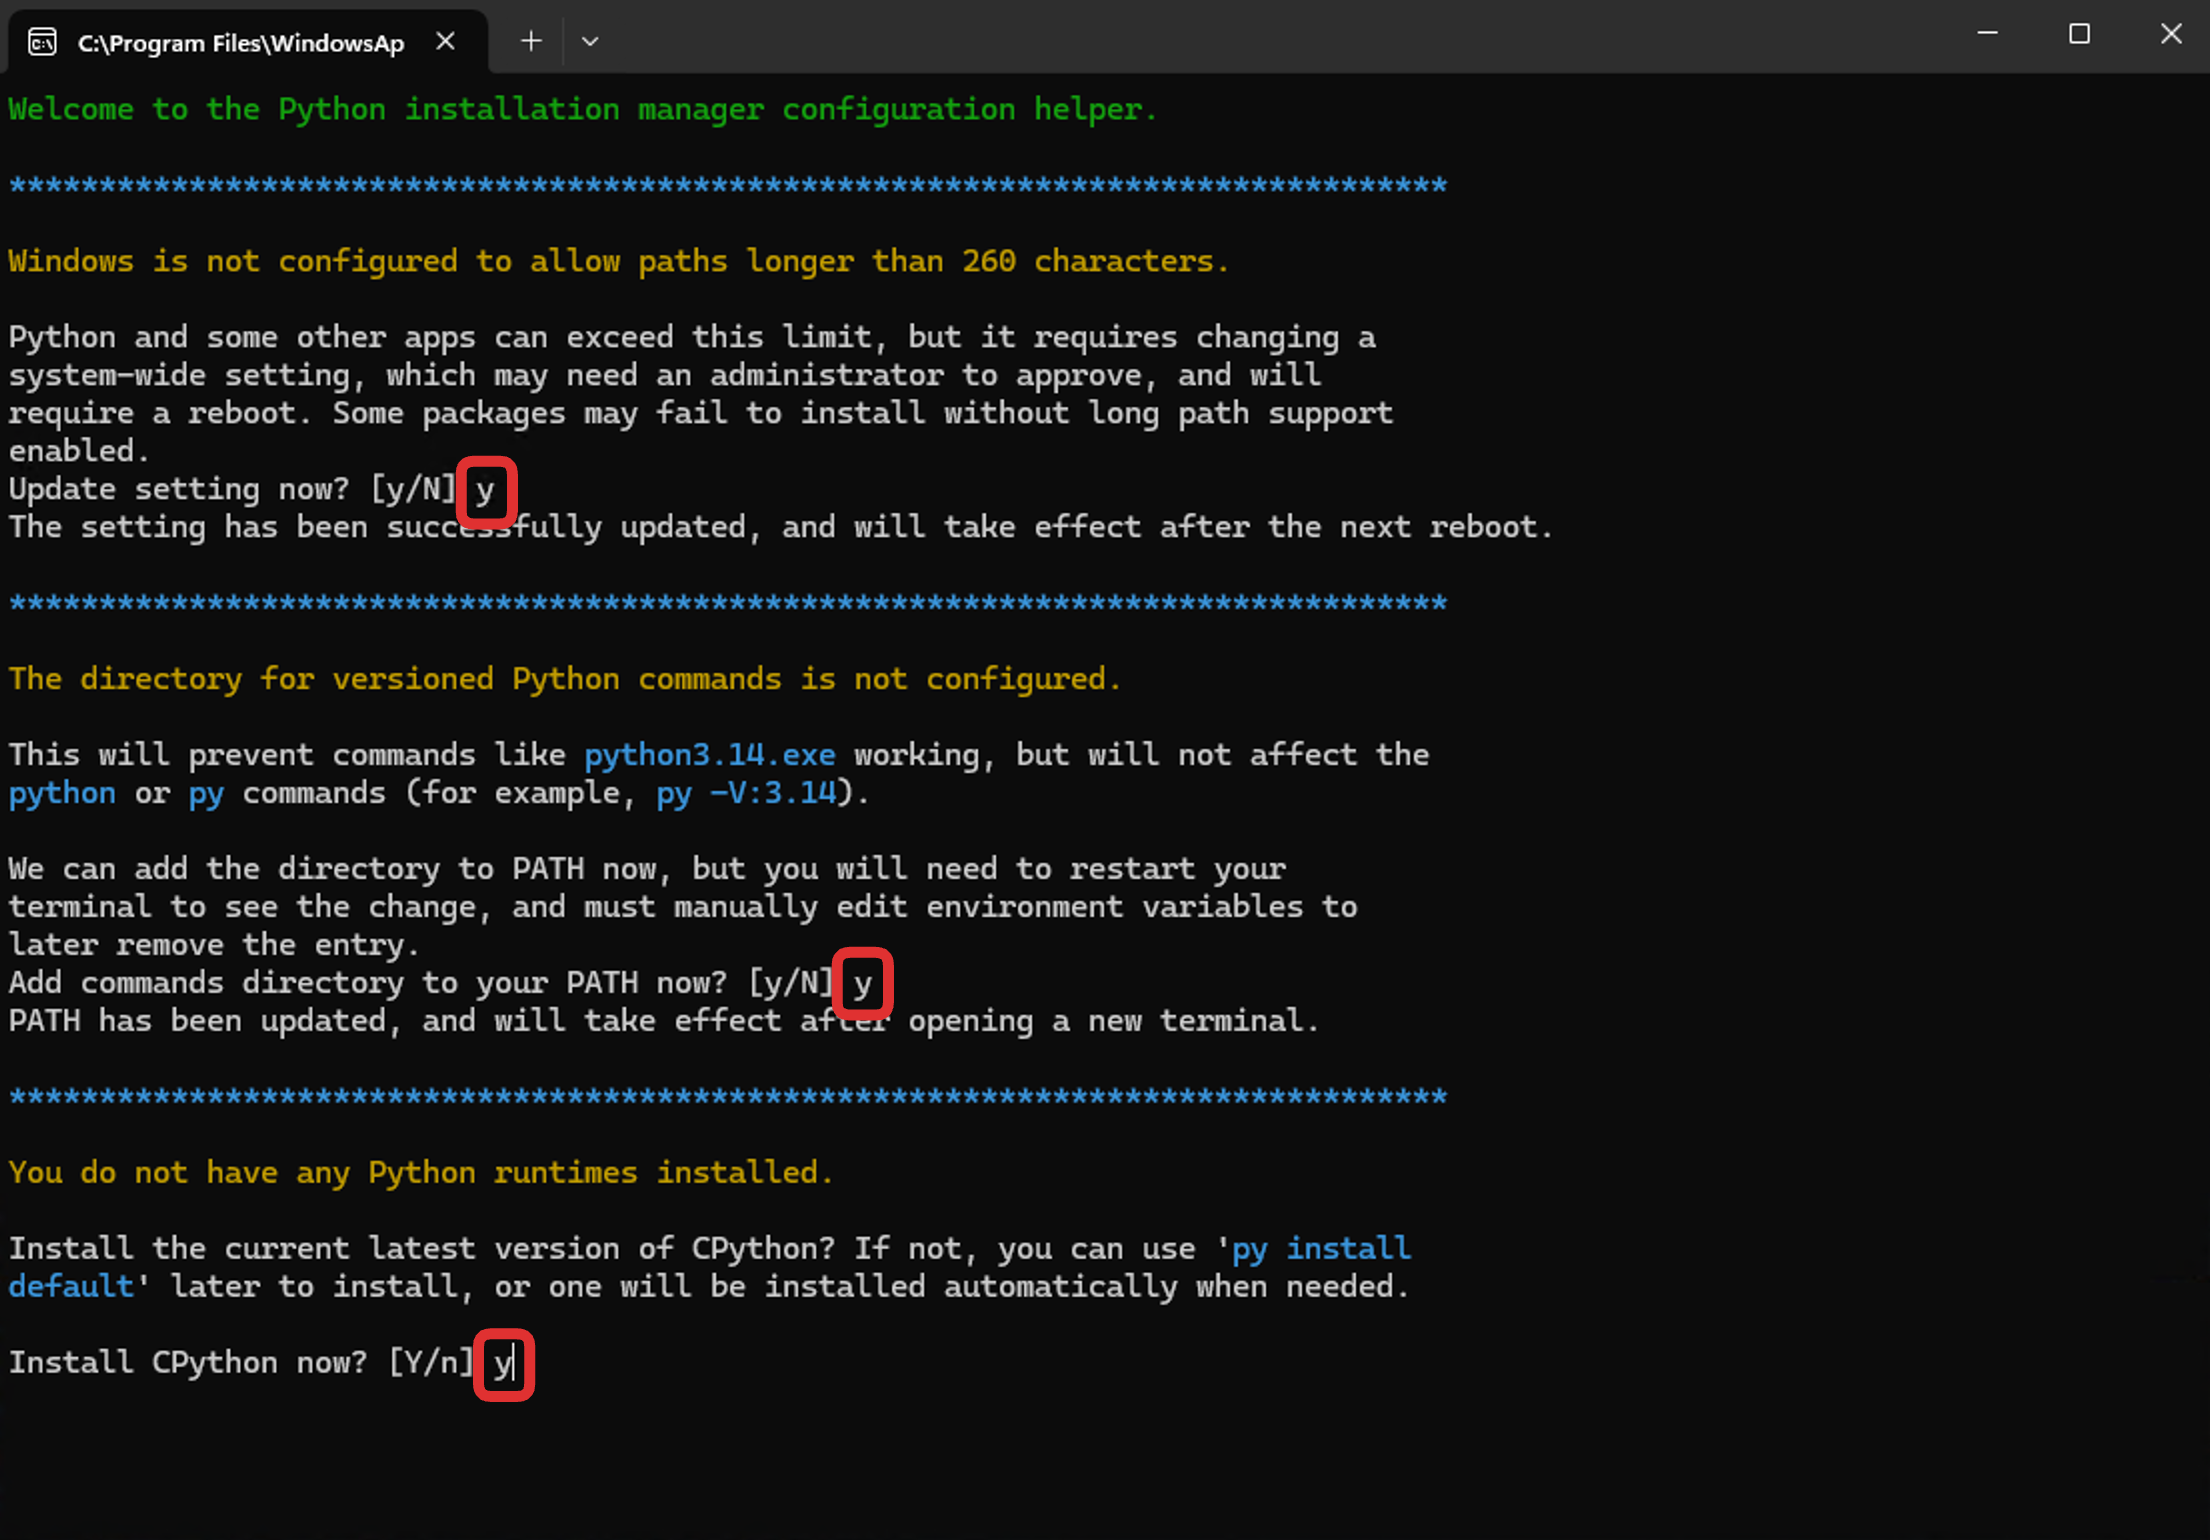The height and width of the screenshot is (1540, 2210).
Task: Click the 'y' answer after Update setting now
Action: [x=485, y=490]
